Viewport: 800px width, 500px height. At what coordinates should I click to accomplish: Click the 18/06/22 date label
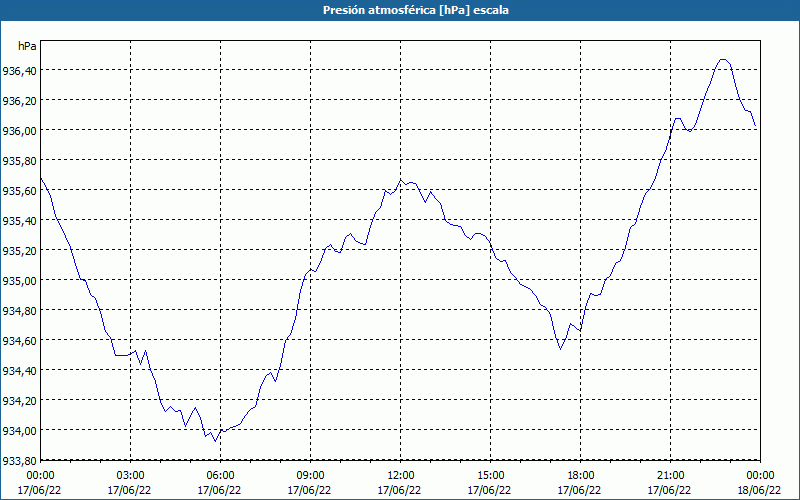point(759,490)
